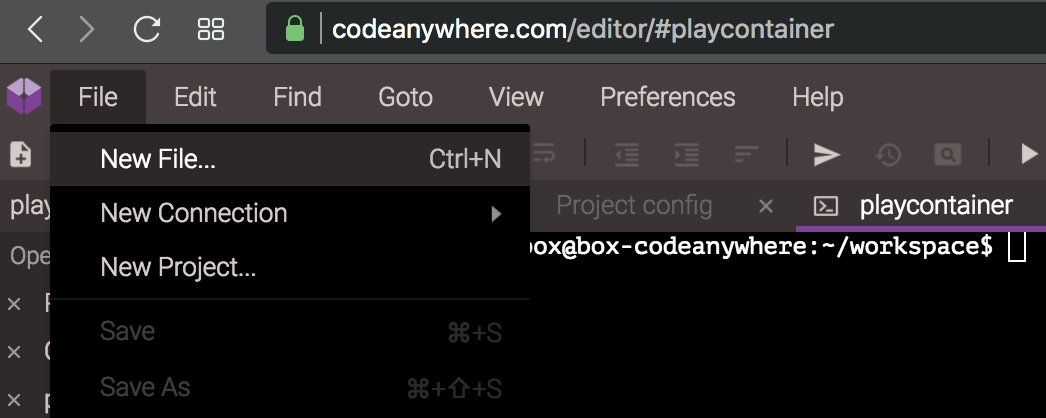Click the Codeanywhere purple logo icon
Screen dimensions: 1046x418
(x=24, y=96)
